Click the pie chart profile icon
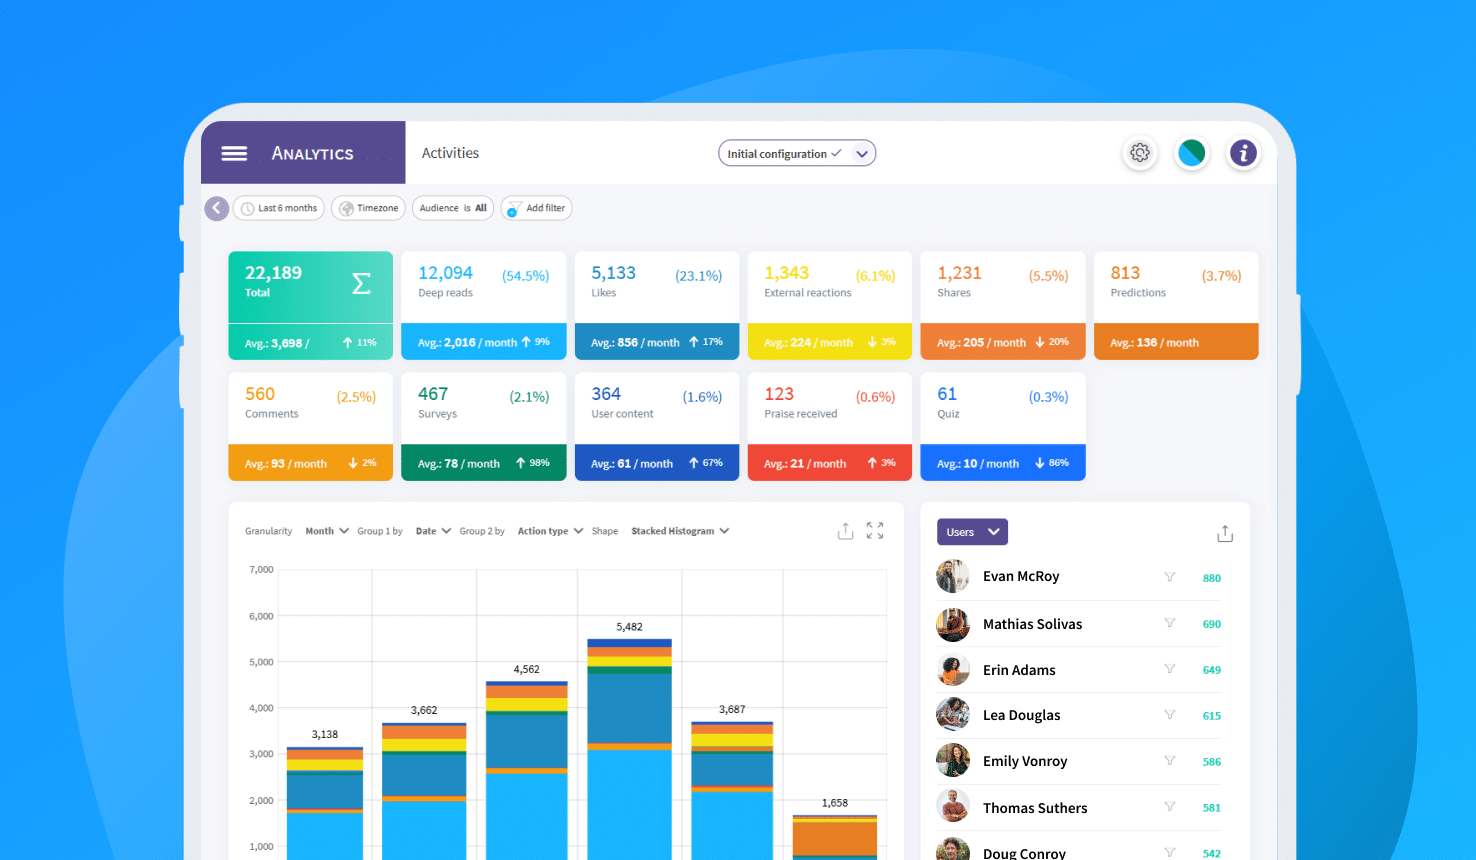This screenshot has width=1476, height=860. point(1191,153)
